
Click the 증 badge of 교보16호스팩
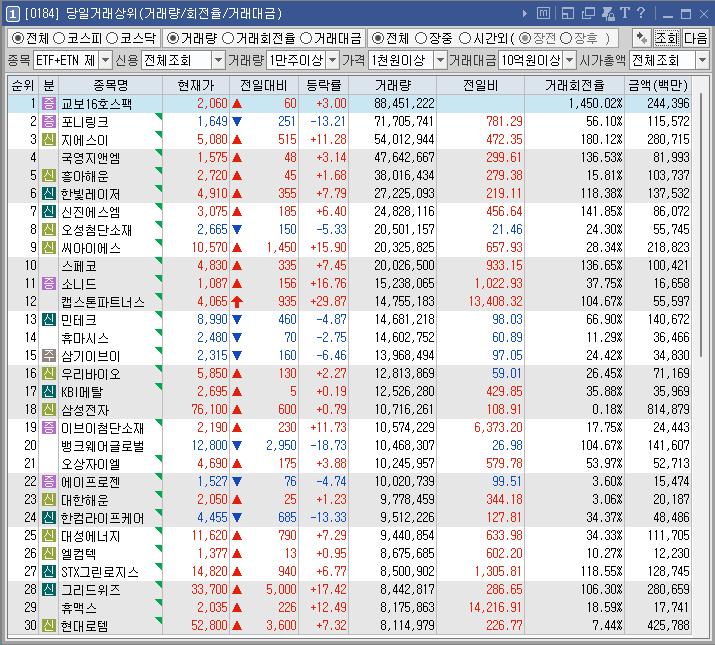click(x=49, y=104)
